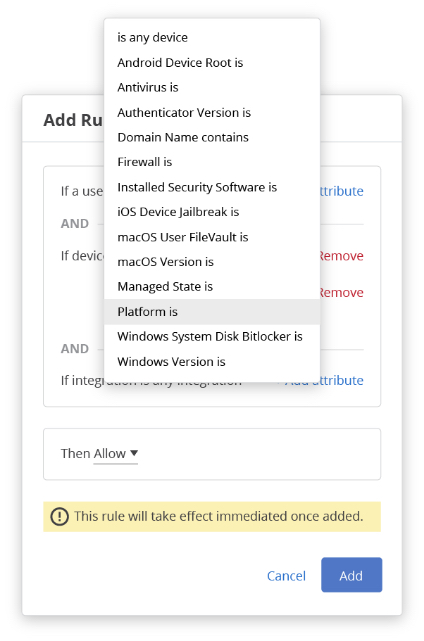Screen dimensions: 424x641
Task: Choose 'Domain Name contains' attribute
Action: point(212,137)
